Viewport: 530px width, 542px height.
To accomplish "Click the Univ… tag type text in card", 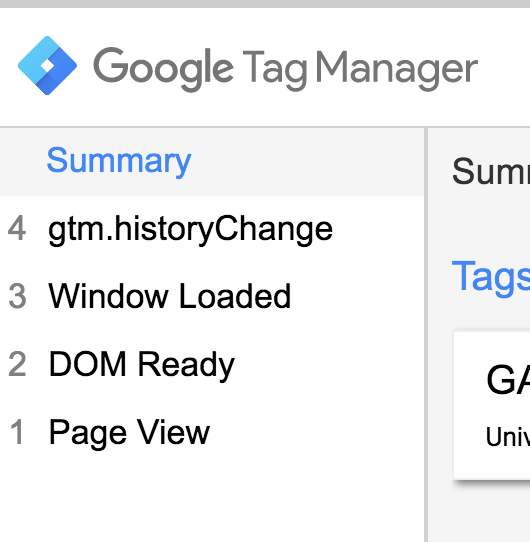I will [x=508, y=437].
